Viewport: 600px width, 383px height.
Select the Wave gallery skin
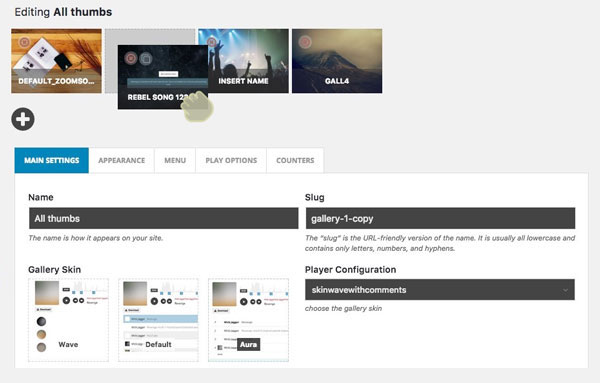pos(68,320)
